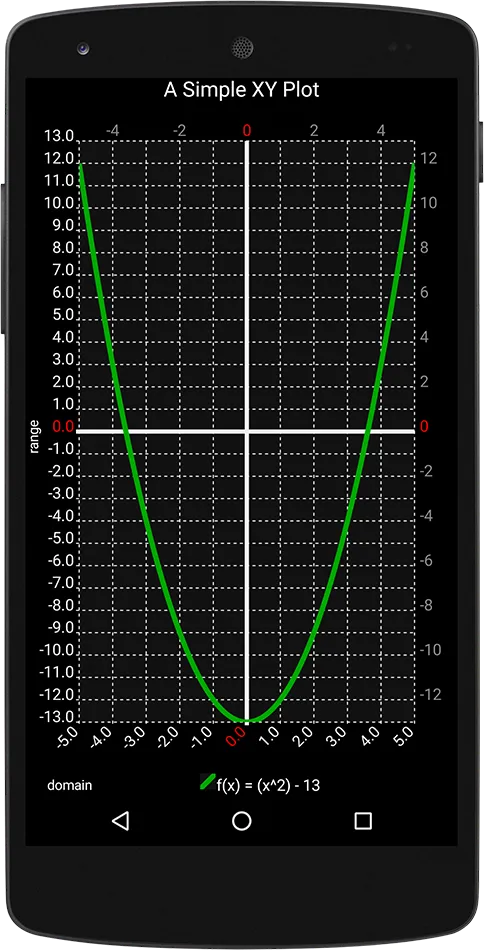Click the left axis label 12.0

point(59,158)
